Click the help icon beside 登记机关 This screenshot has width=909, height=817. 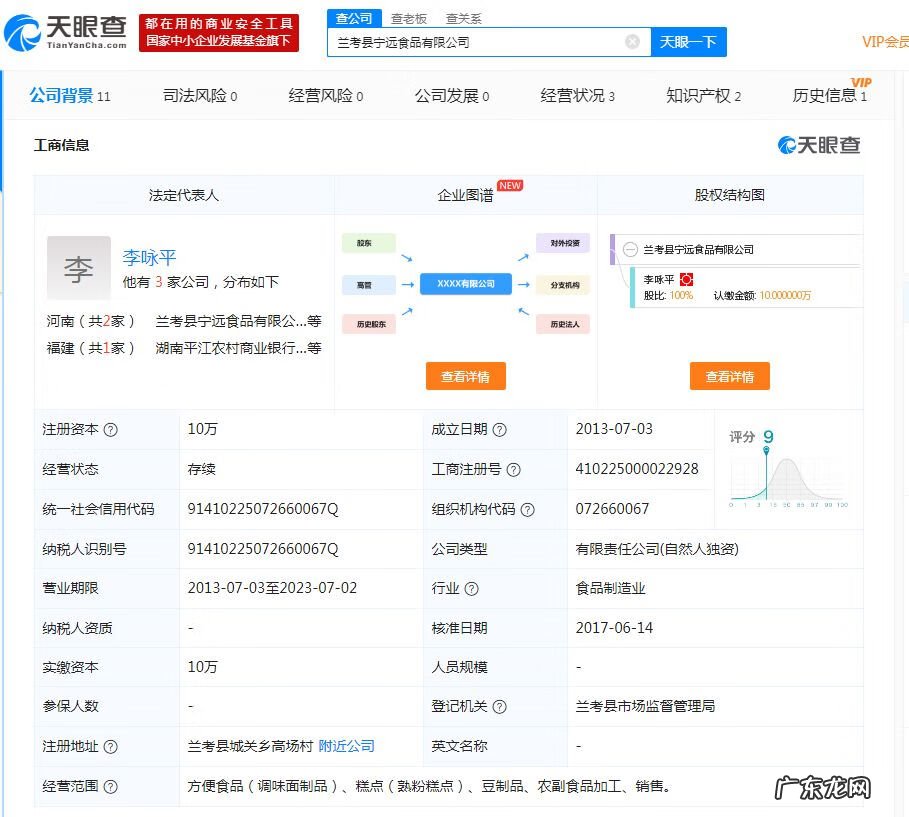click(500, 707)
